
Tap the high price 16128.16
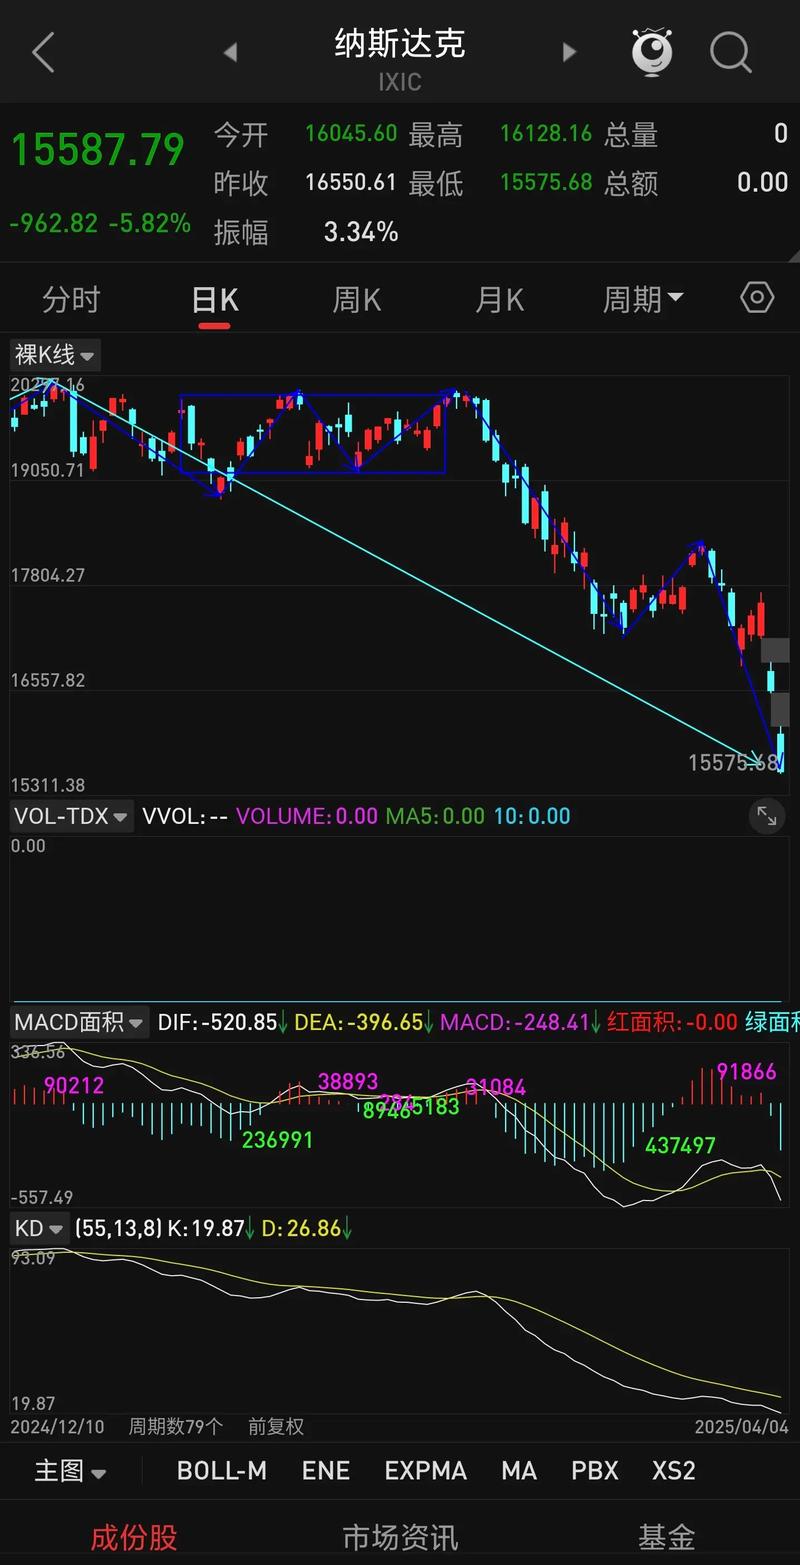click(546, 133)
